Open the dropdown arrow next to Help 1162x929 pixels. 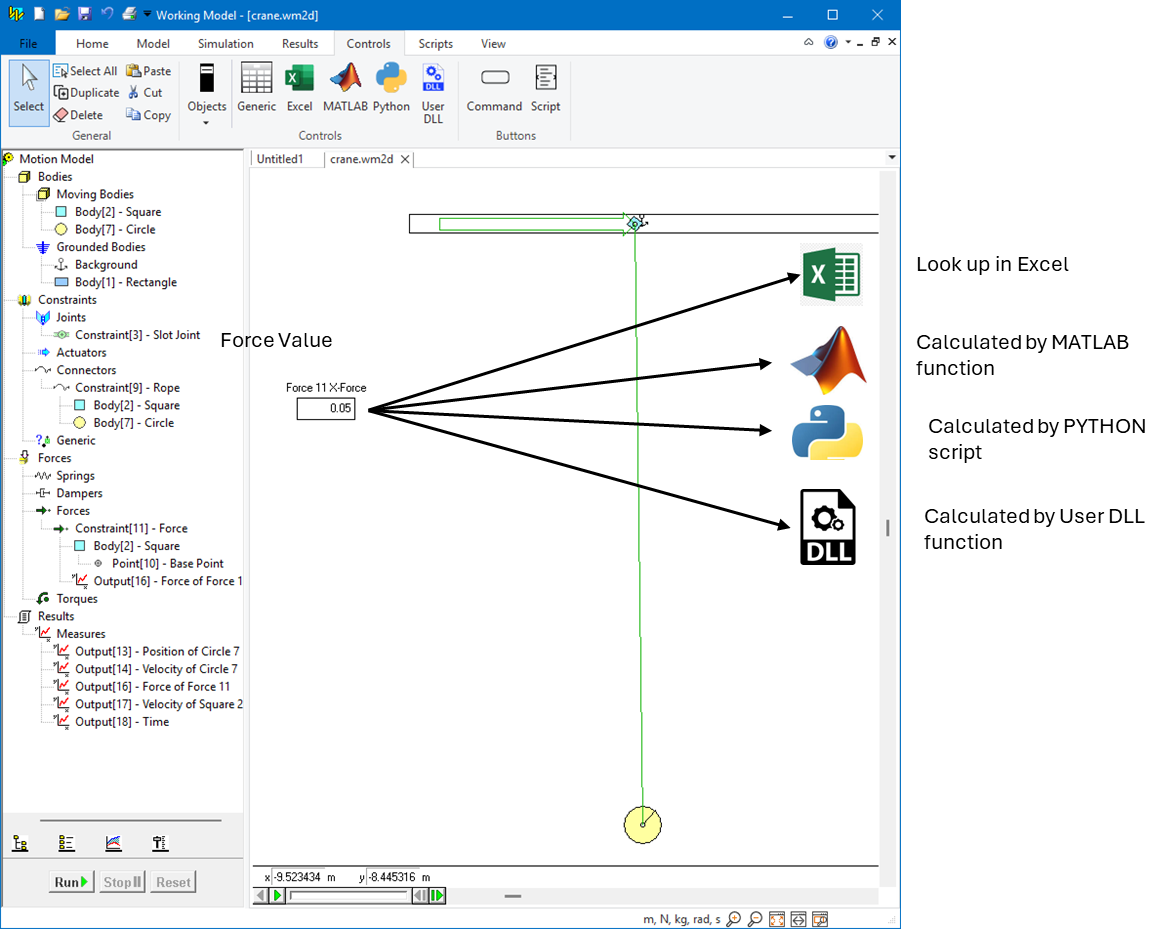848,42
